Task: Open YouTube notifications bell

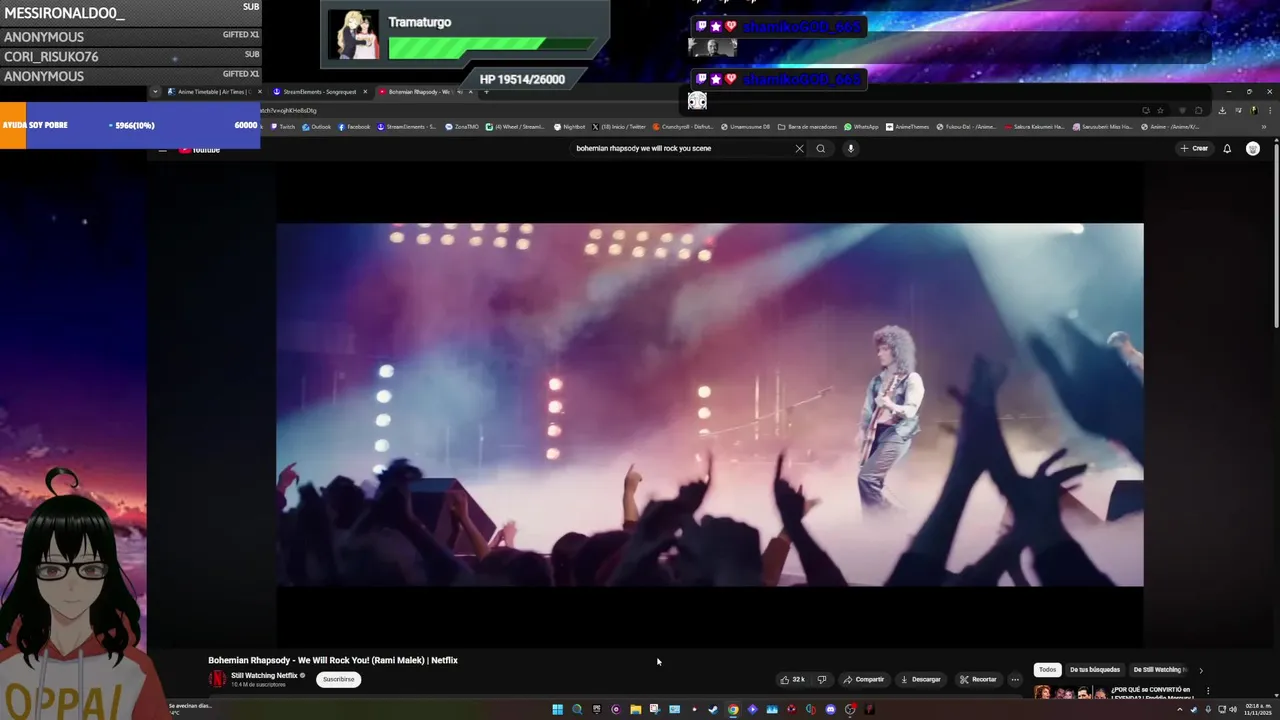Action: click(1227, 148)
